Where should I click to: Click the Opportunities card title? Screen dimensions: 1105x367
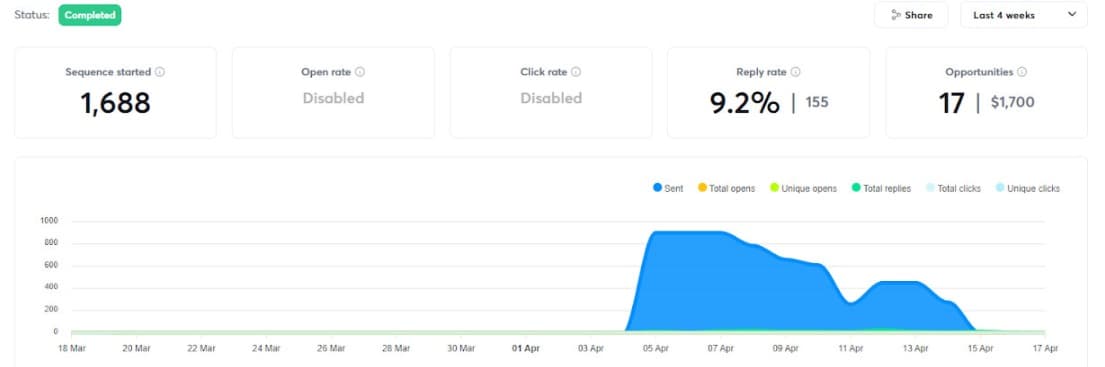coord(979,72)
